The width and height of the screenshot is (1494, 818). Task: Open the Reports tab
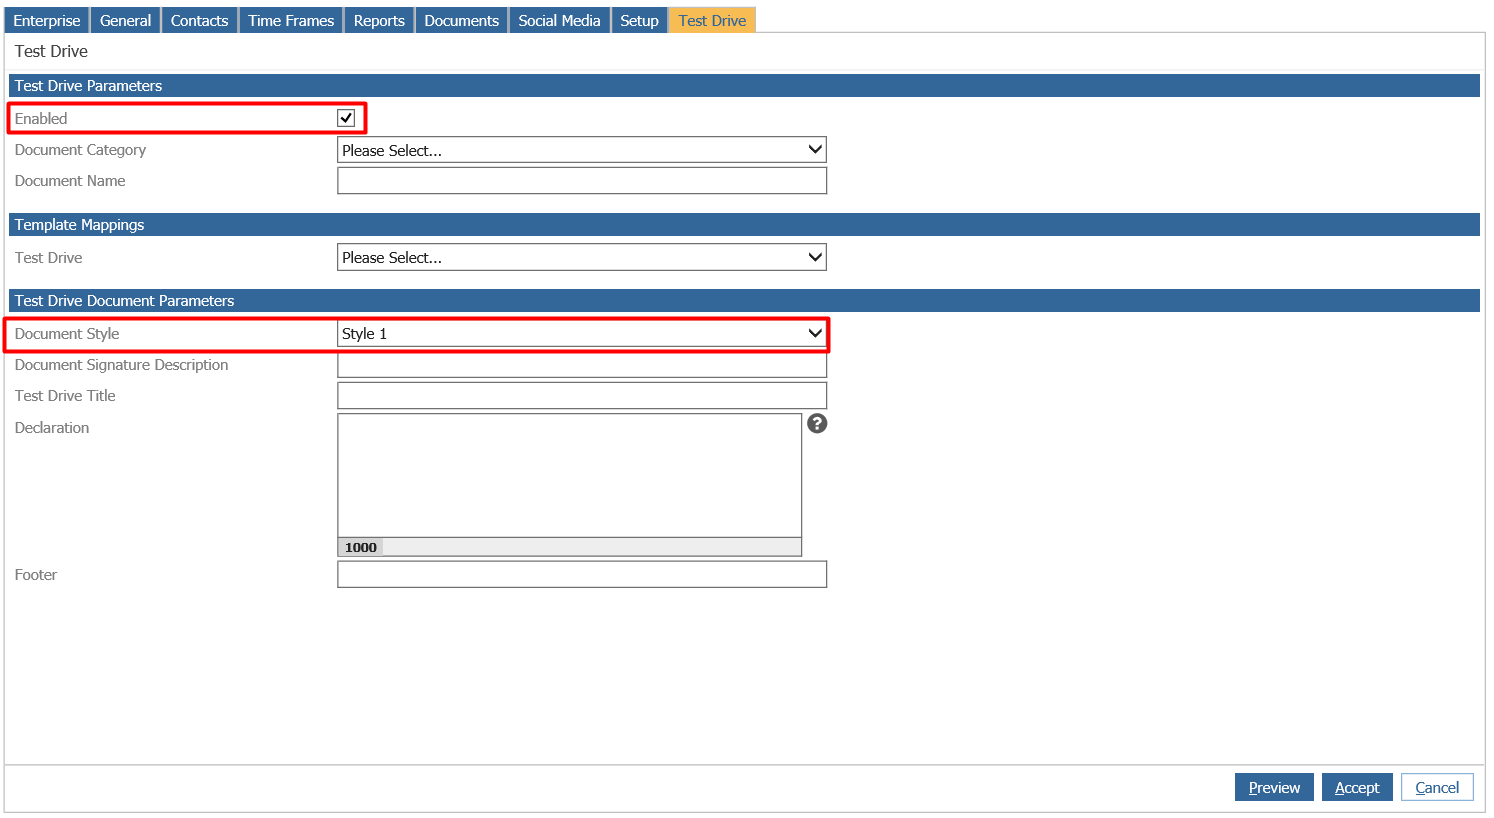click(x=379, y=20)
